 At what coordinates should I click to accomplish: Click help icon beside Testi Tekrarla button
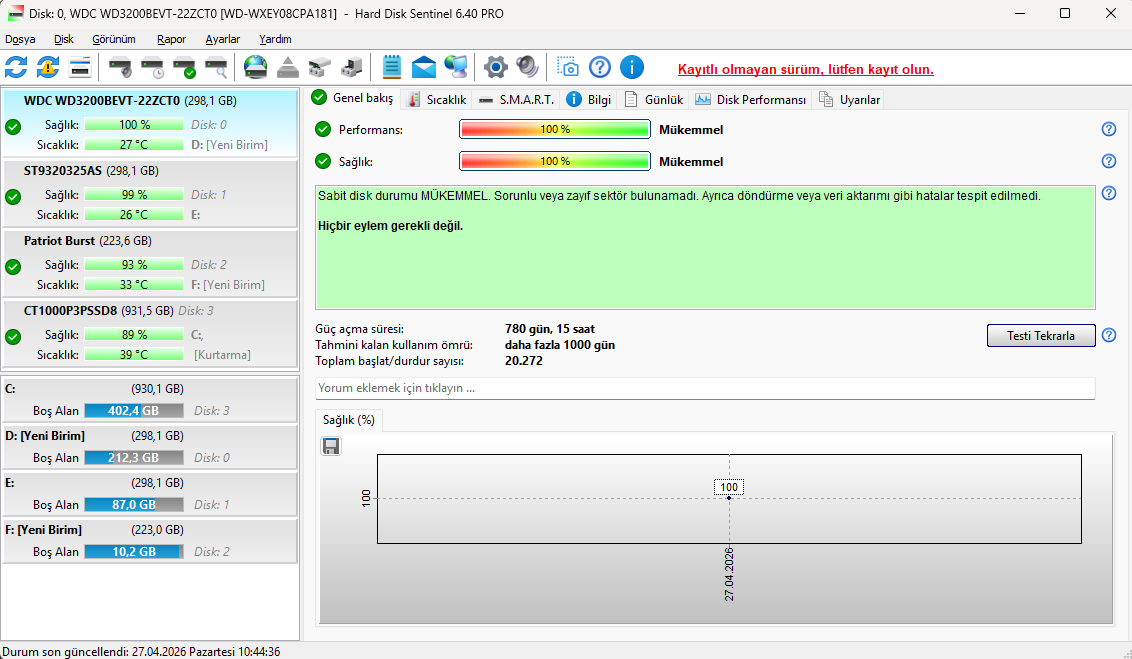point(1109,335)
